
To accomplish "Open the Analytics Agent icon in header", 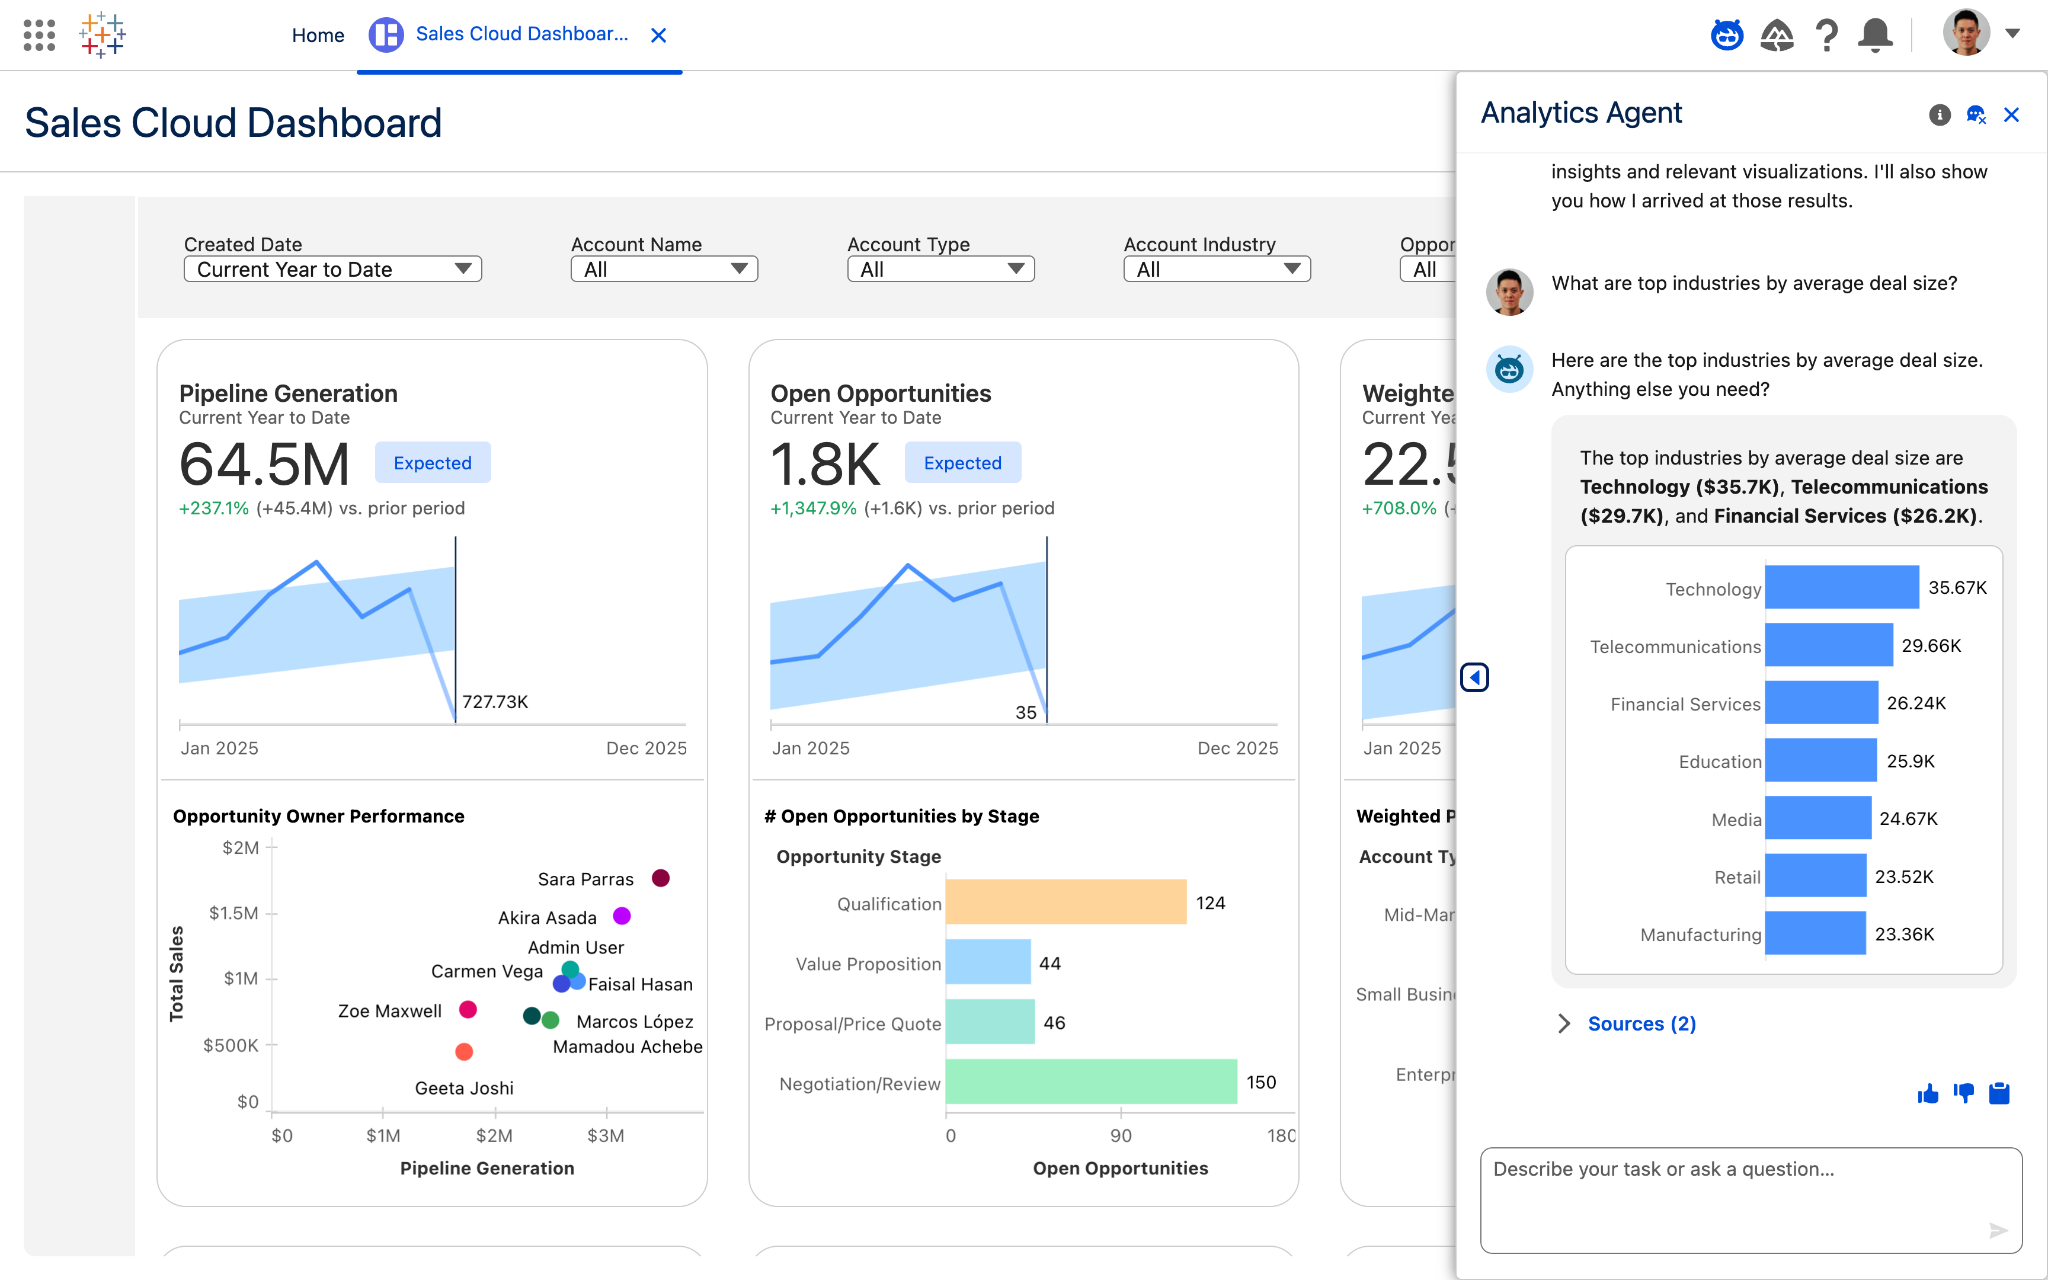I will click(1726, 35).
